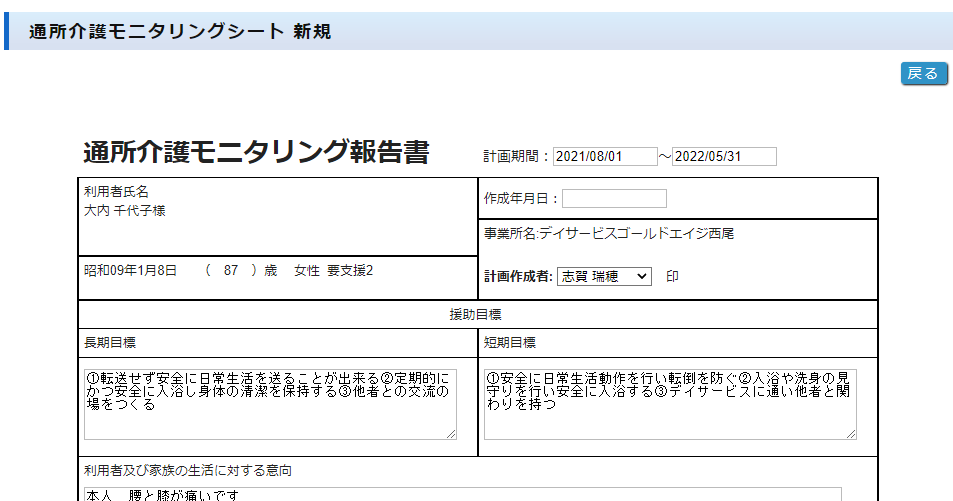Screen dimensions: 953x501
Task: Click the 戻る button
Action: (923, 73)
